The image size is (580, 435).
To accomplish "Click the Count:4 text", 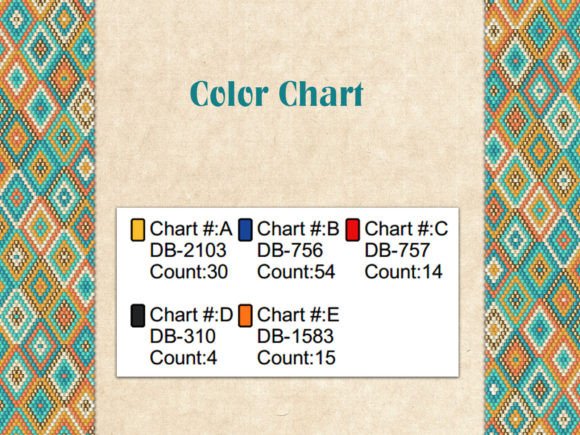I will tap(183, 358).
